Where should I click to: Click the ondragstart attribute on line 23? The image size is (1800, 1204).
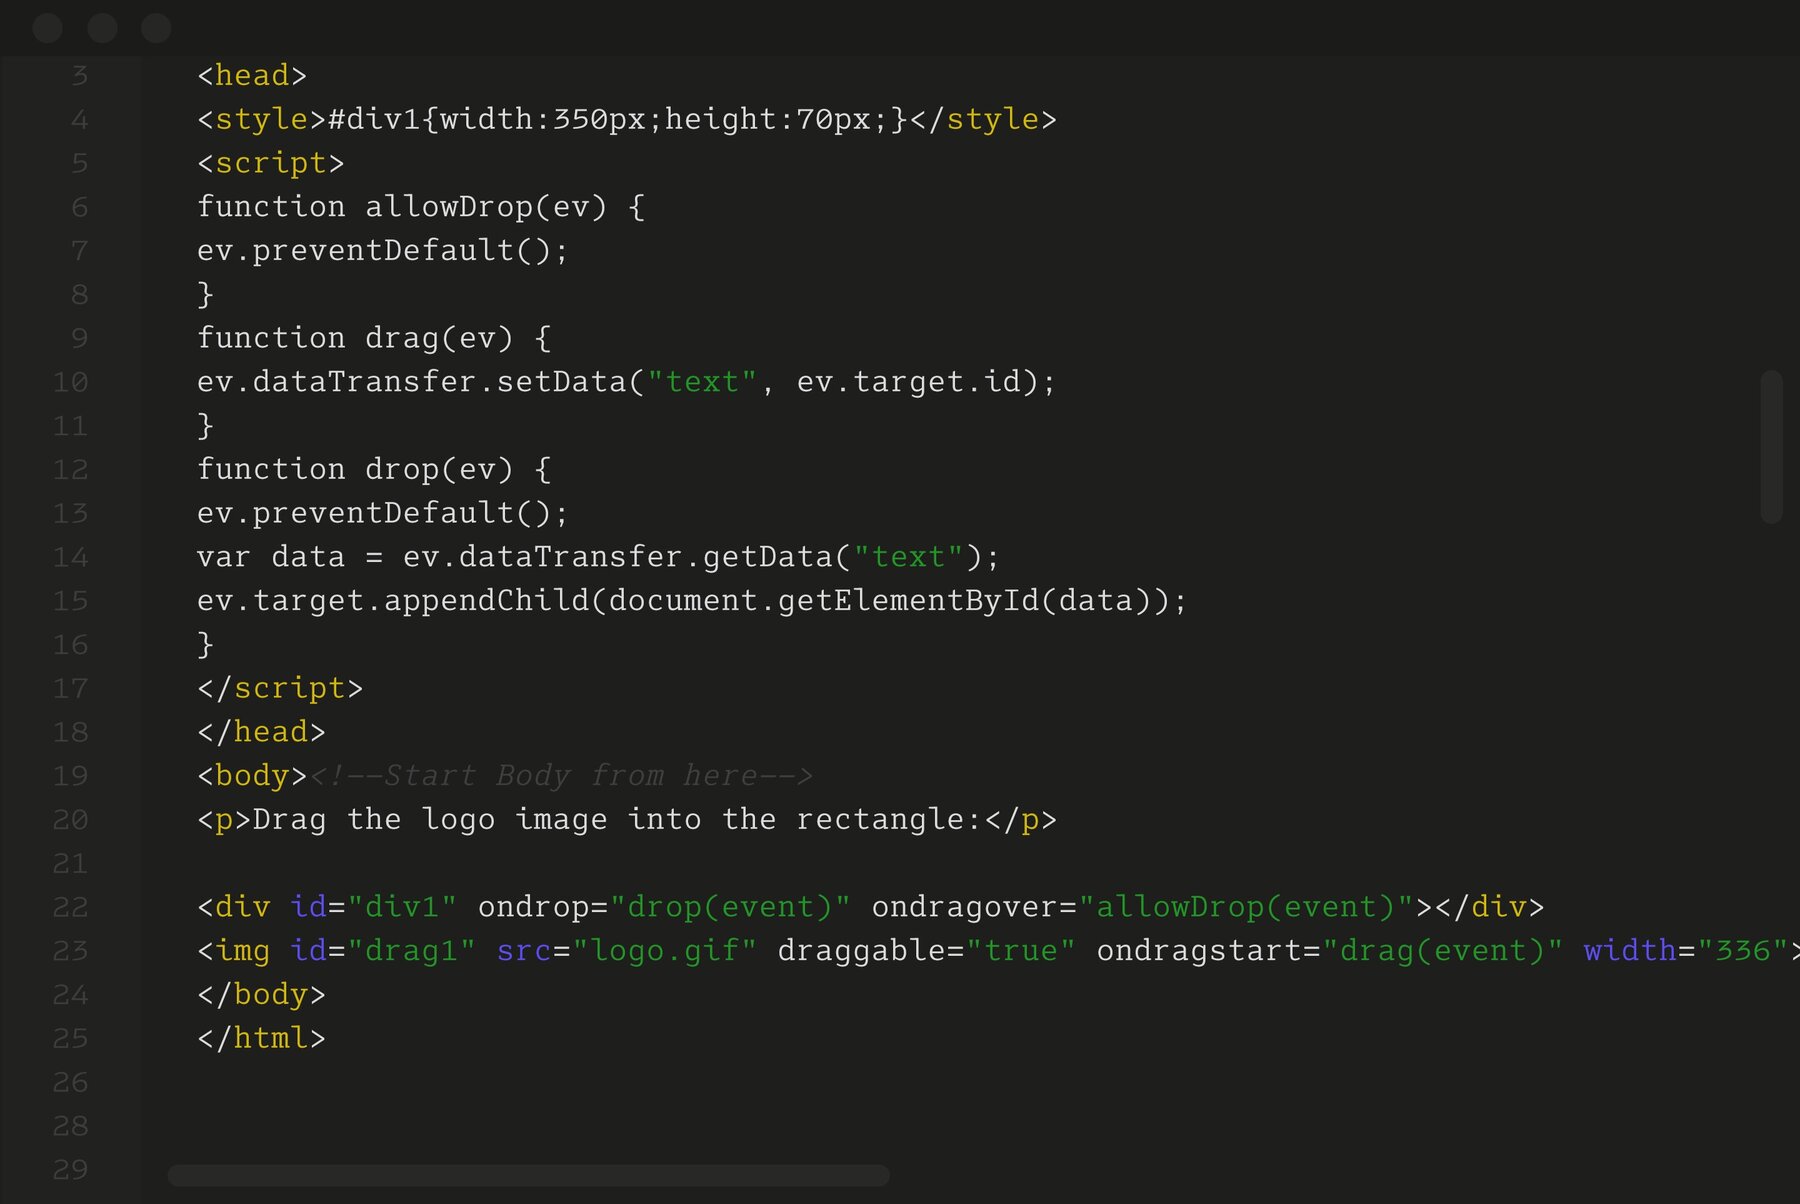tap(1200, 951)
